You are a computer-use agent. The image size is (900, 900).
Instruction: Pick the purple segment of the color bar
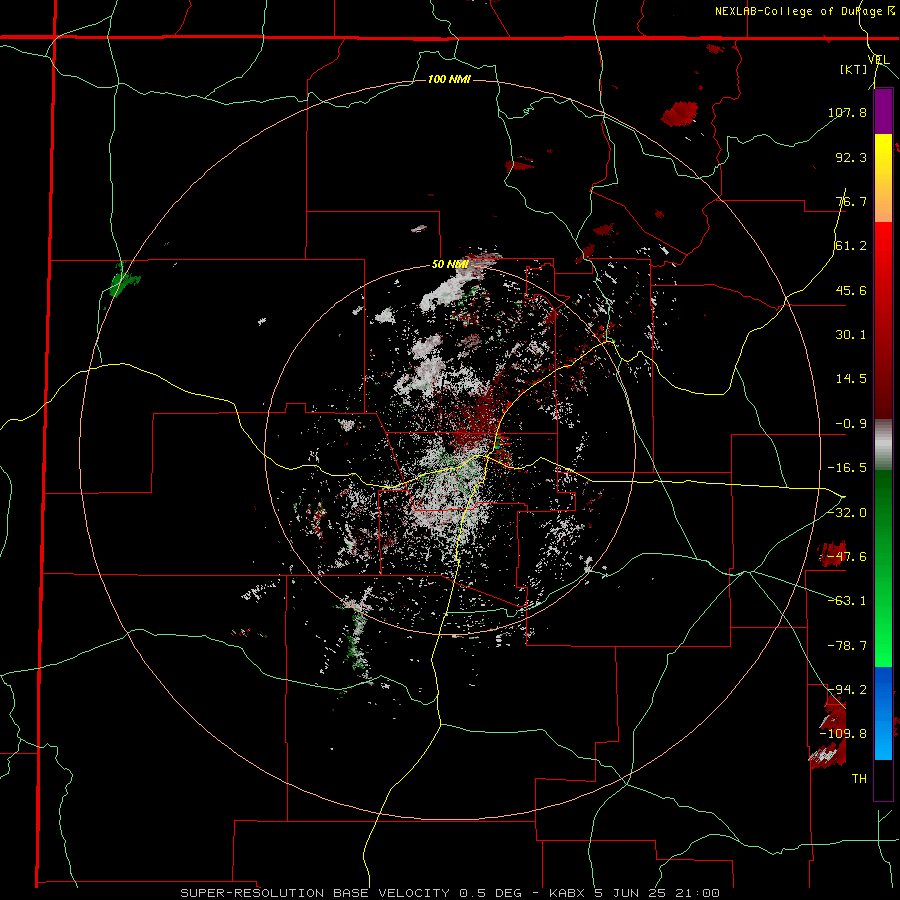point(883,111)
